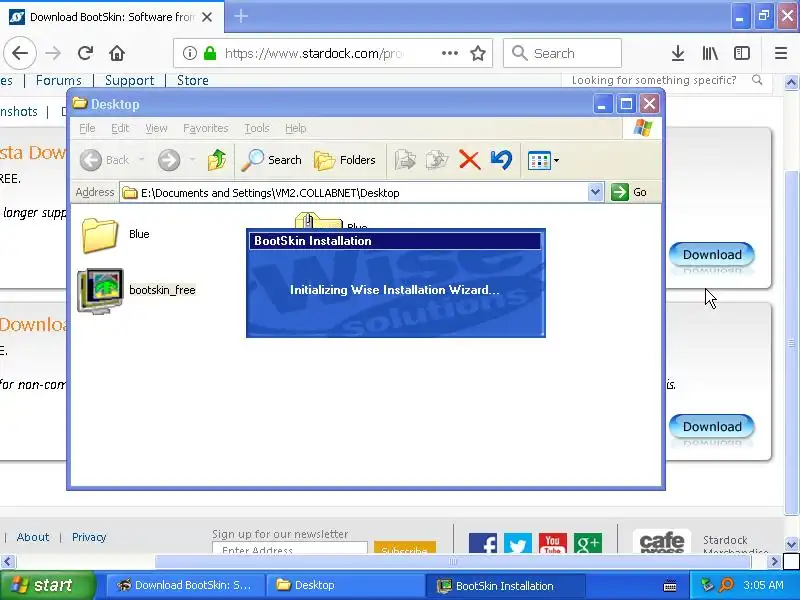Open Firefox home page
The width and height of the screenshot is (800, 600).
[117, 53]
